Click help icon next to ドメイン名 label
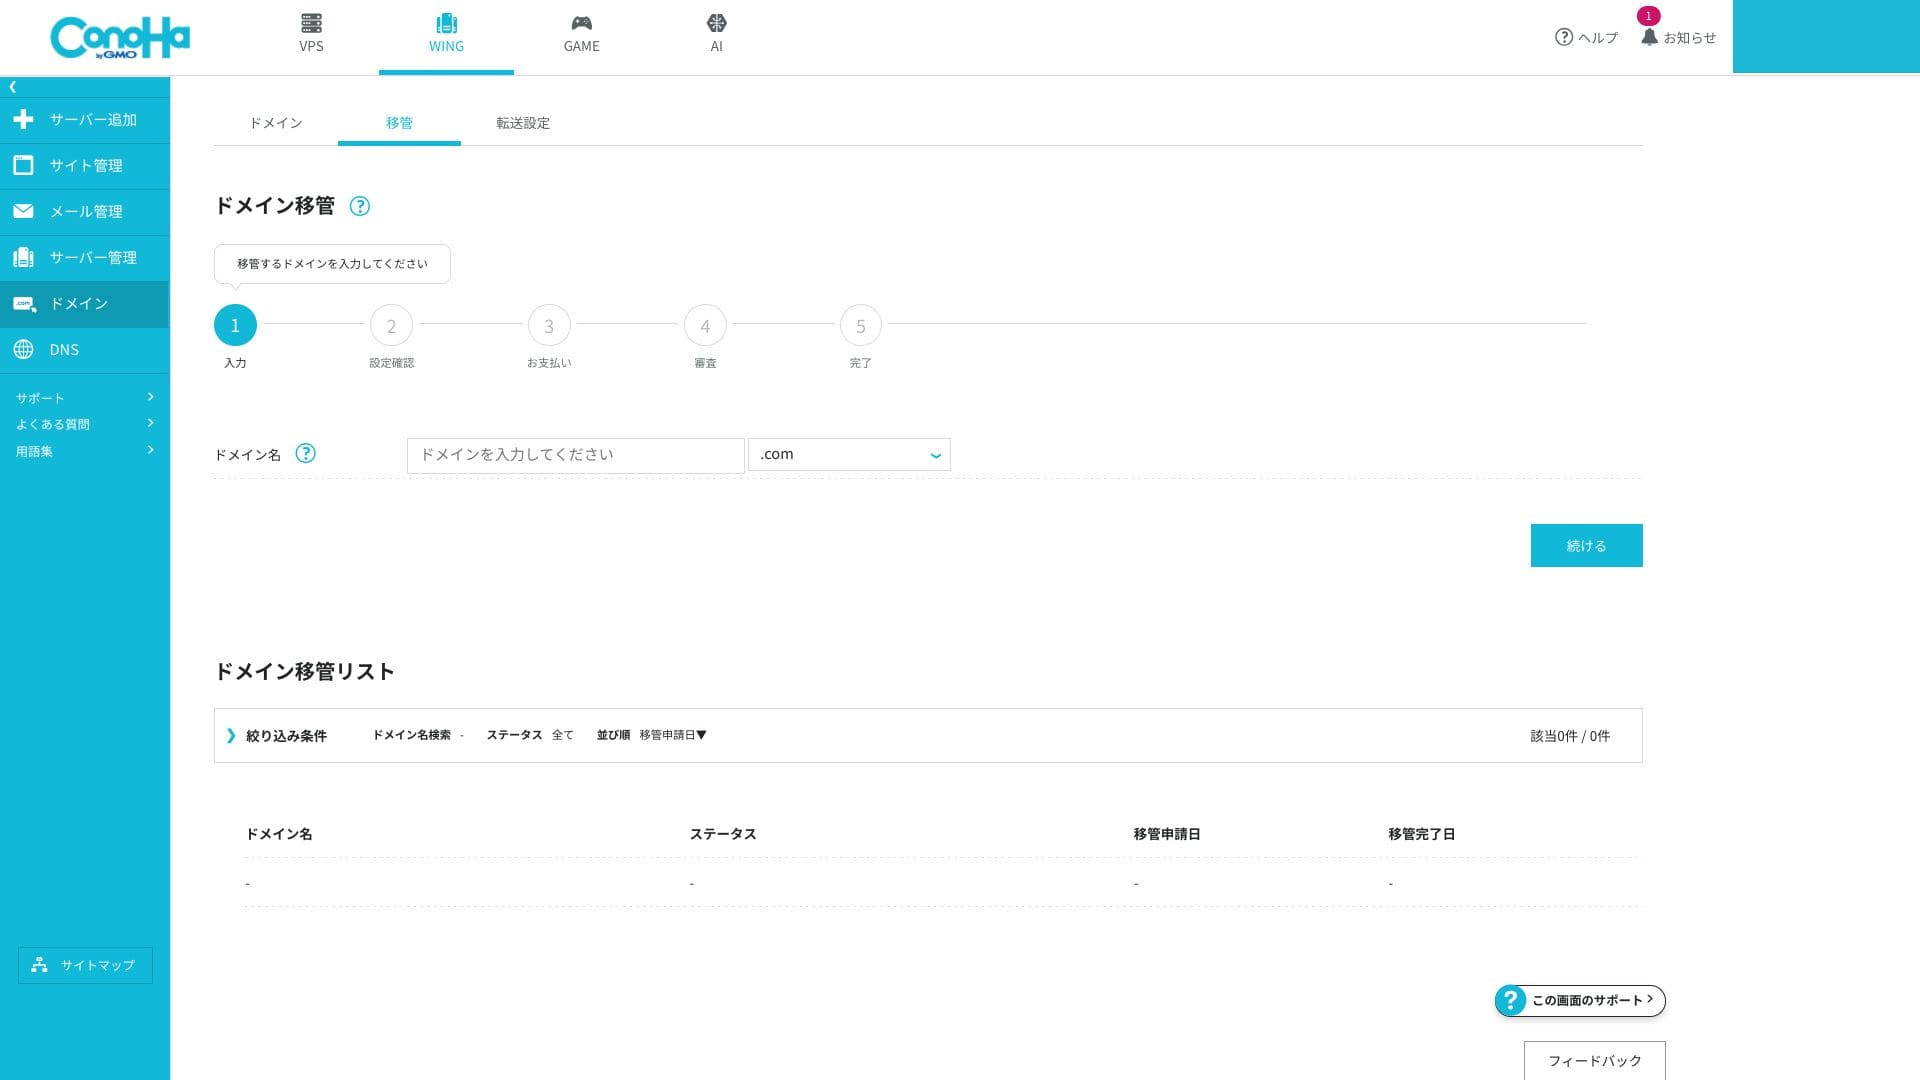This screenshot has width=1920, height=1080. (x=306, y=454)
